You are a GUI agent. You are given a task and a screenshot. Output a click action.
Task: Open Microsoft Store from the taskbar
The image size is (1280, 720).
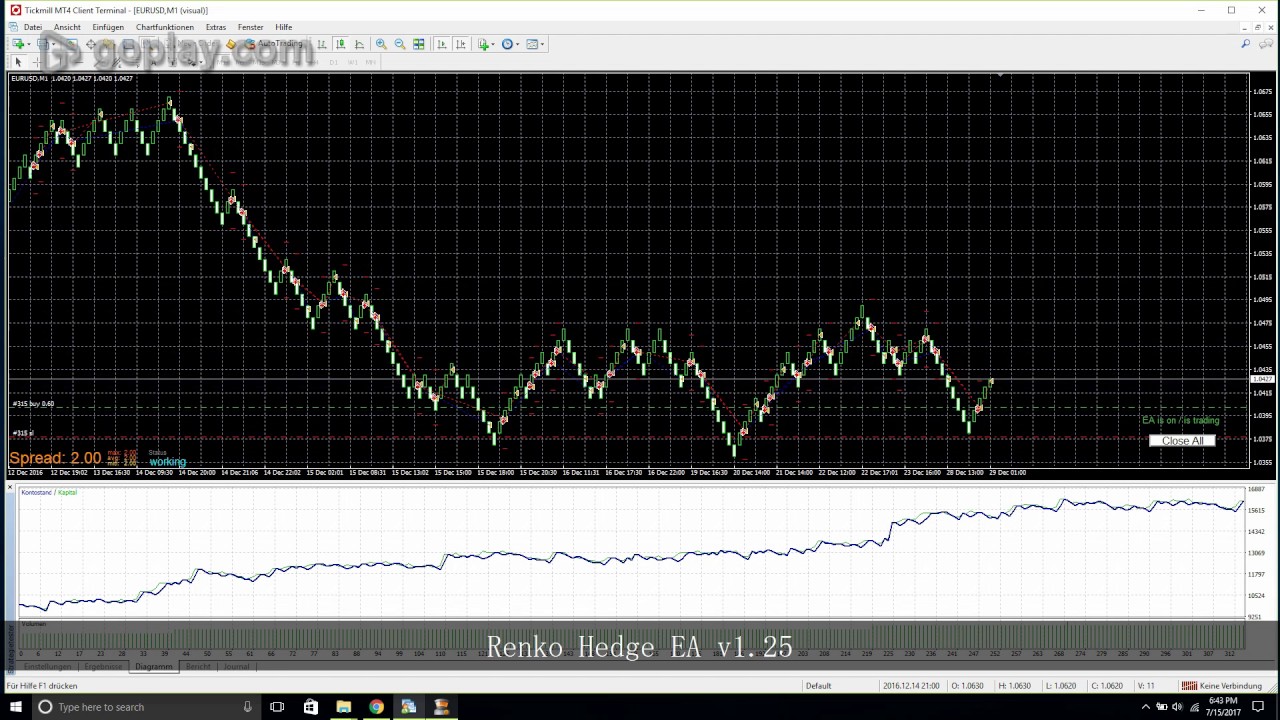pyautogui.click(x=310, y=707)
